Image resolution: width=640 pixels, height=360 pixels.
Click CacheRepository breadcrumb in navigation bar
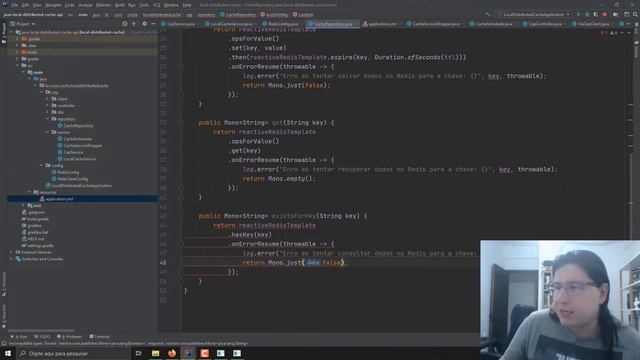pyautogui.click(x=238, y=15)
